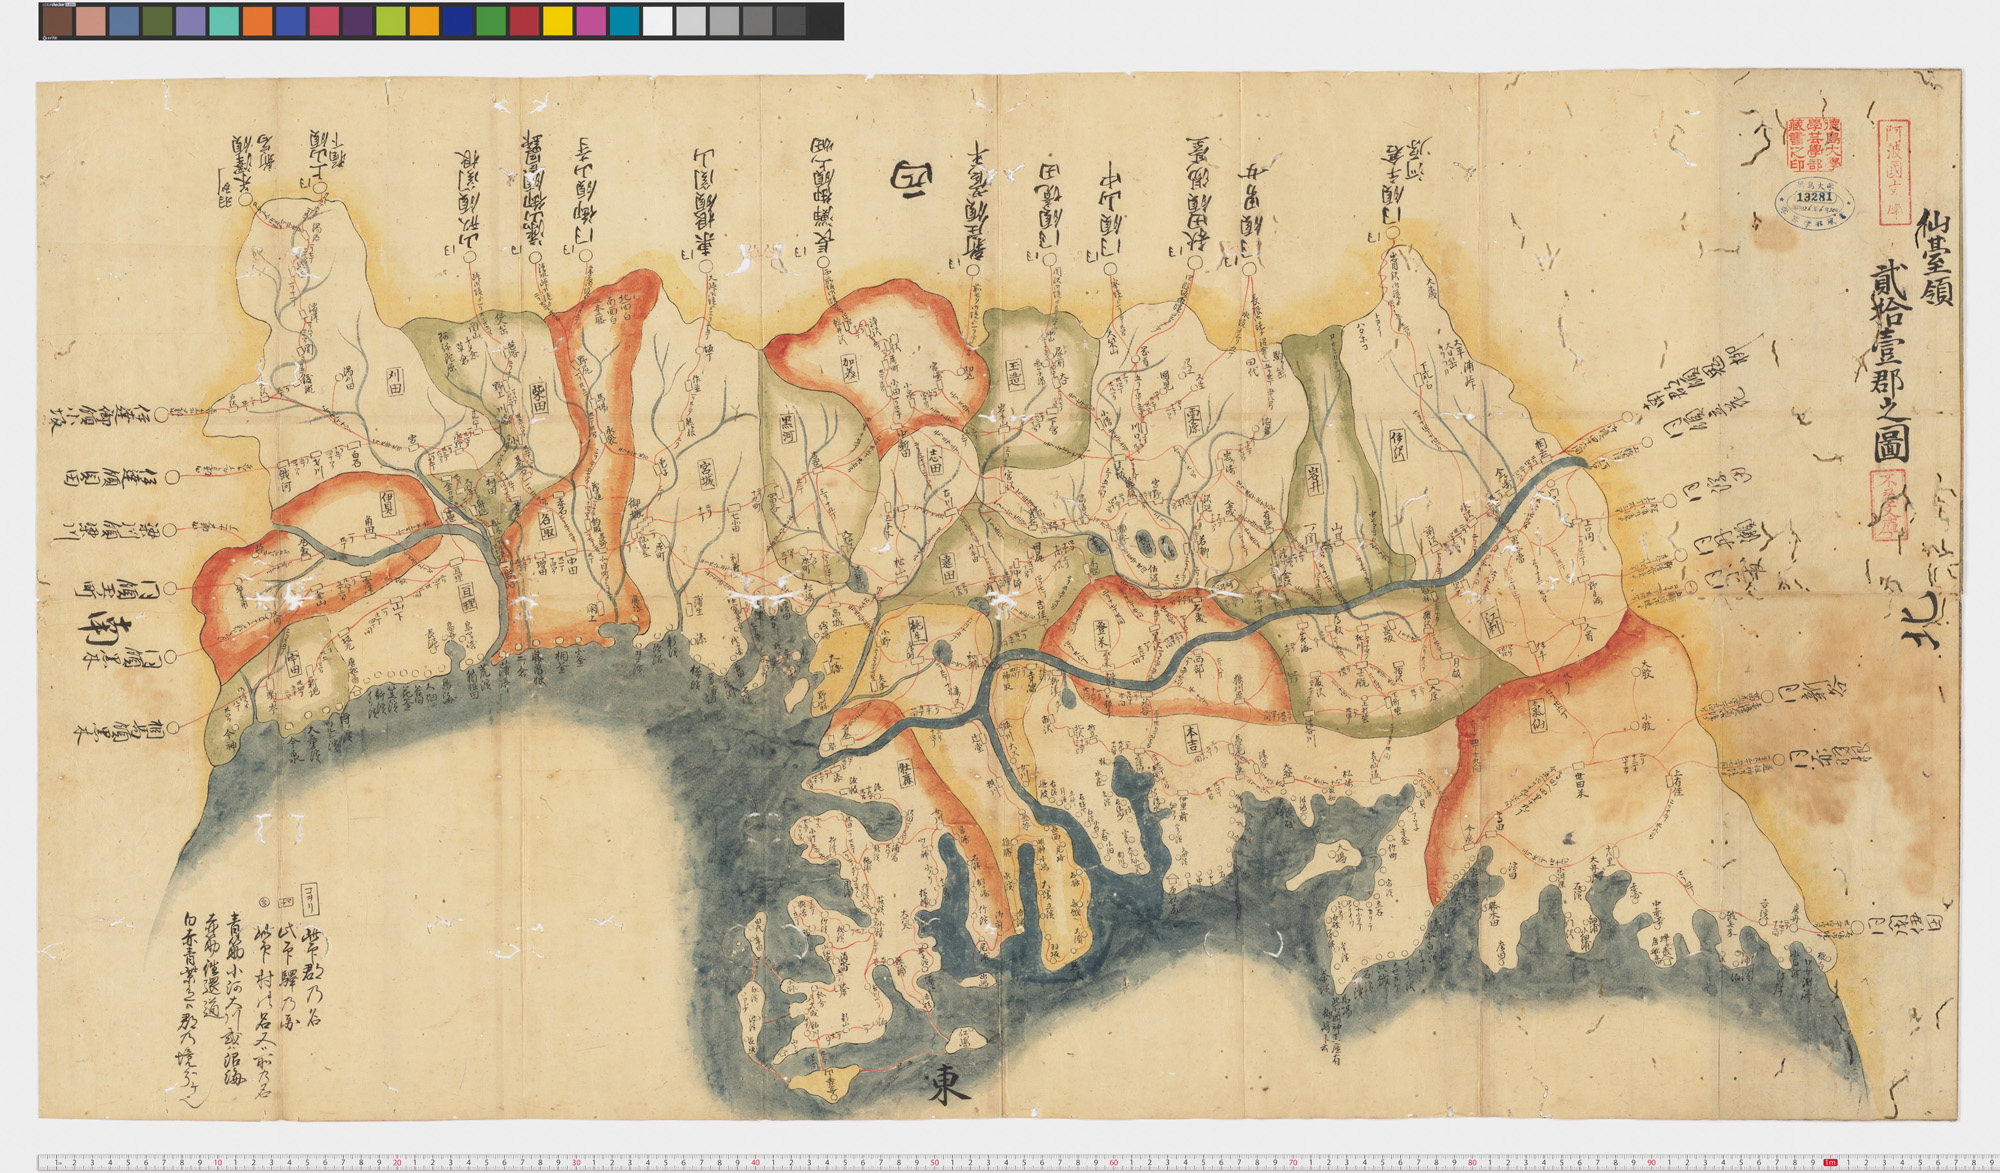Click the pure yellow color patch
The height and width of the screenshot is (1173, 2000).
[x=557, y=21]
